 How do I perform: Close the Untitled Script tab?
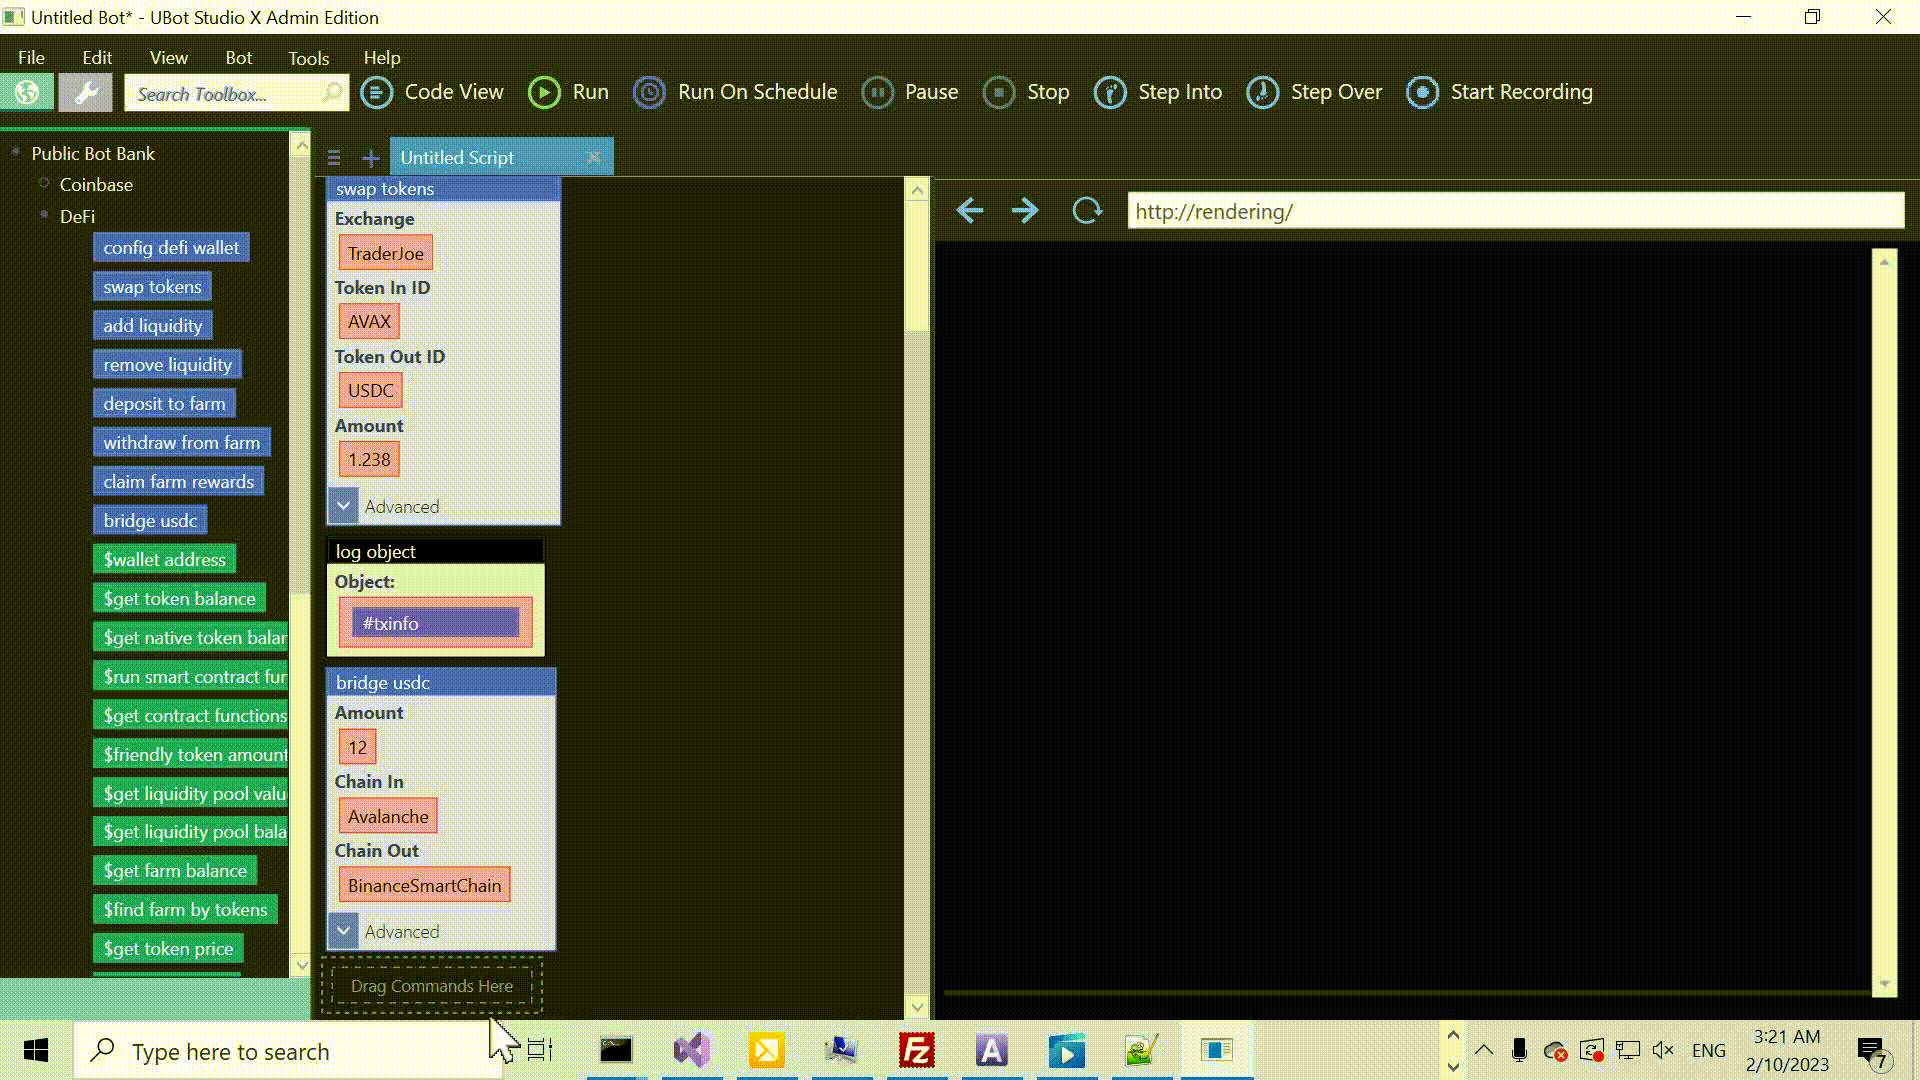(x=594, y=157)
